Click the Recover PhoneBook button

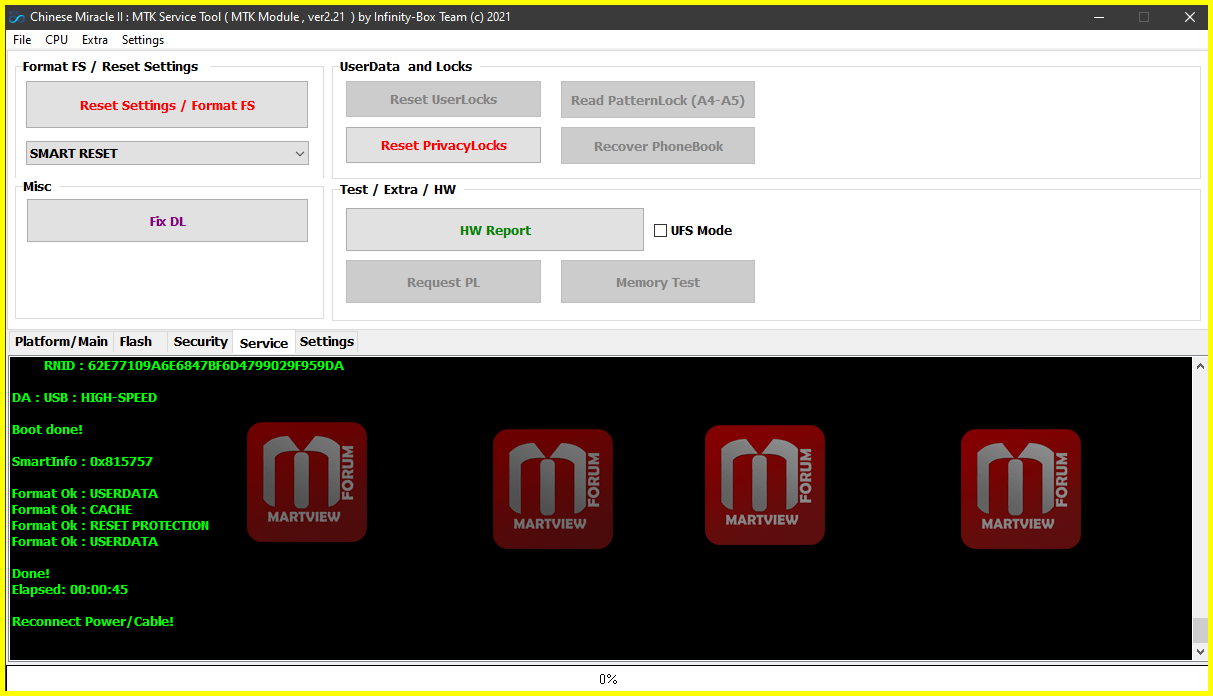[x=658, y=146]
